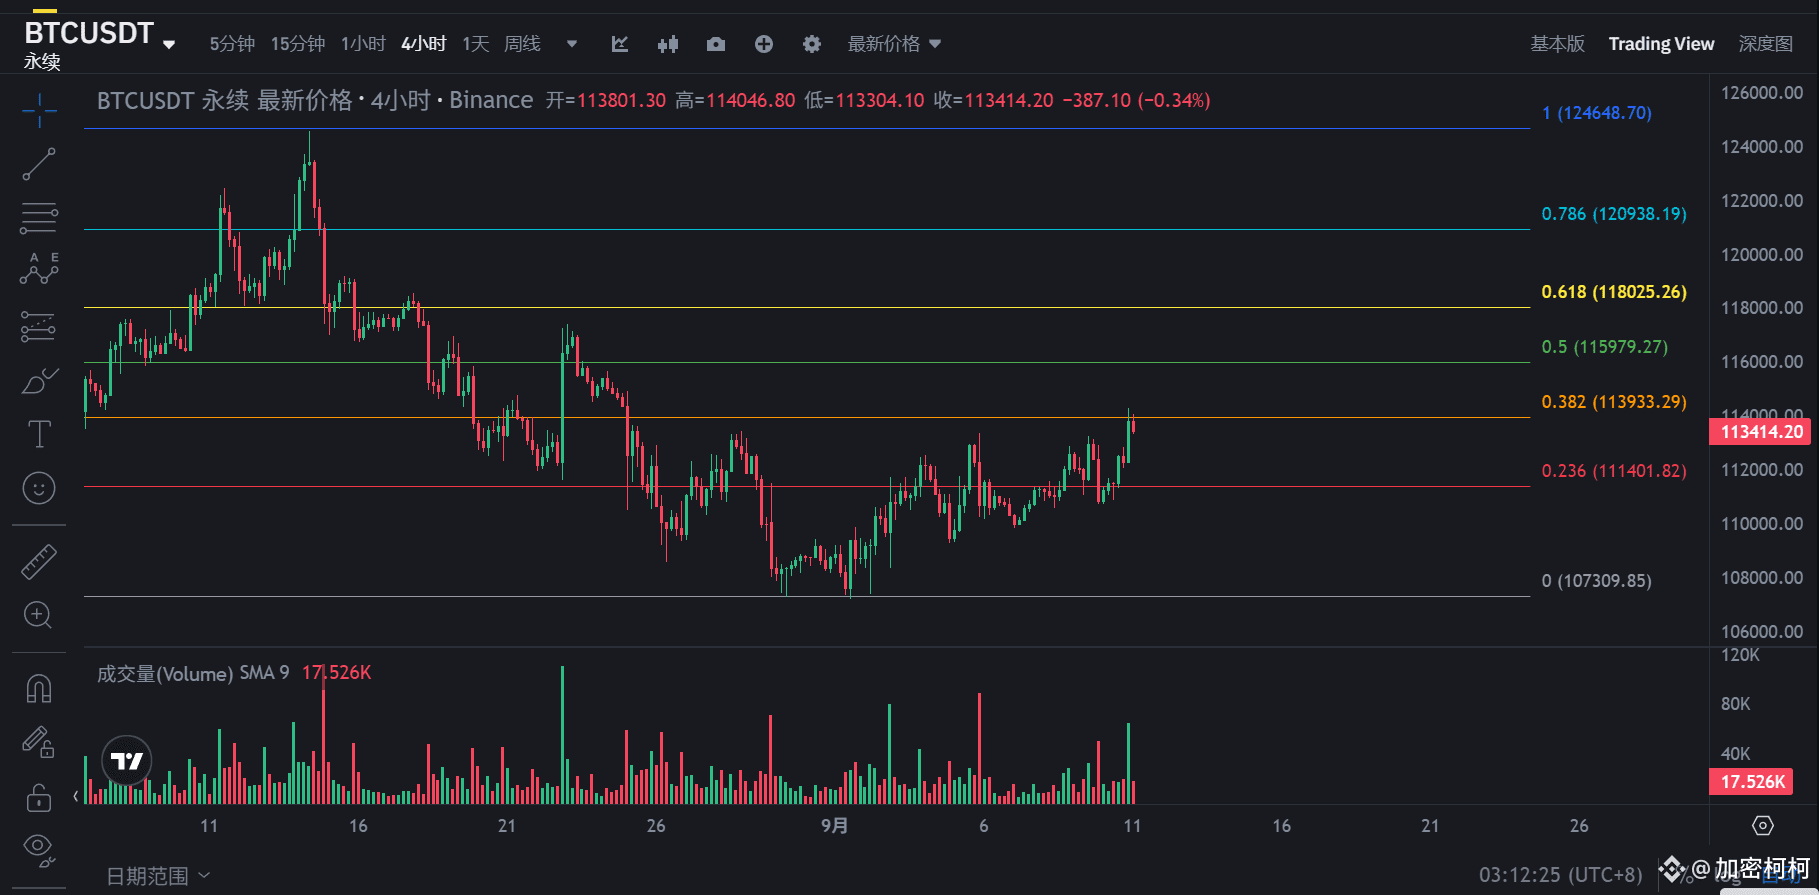Activate the zoom in tool

point(38,615)
